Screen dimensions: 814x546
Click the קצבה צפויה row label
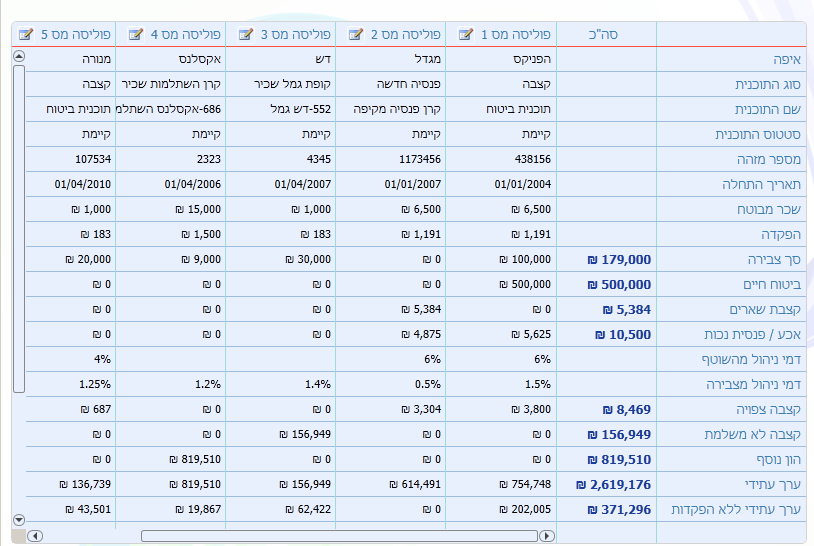(x=768, y=410)
